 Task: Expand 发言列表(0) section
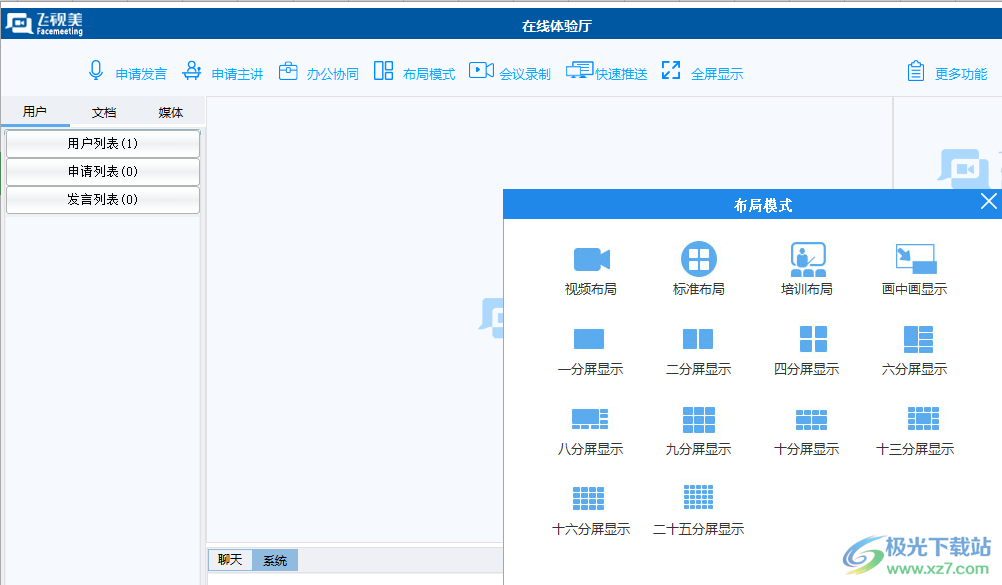[x=103, y=200]
